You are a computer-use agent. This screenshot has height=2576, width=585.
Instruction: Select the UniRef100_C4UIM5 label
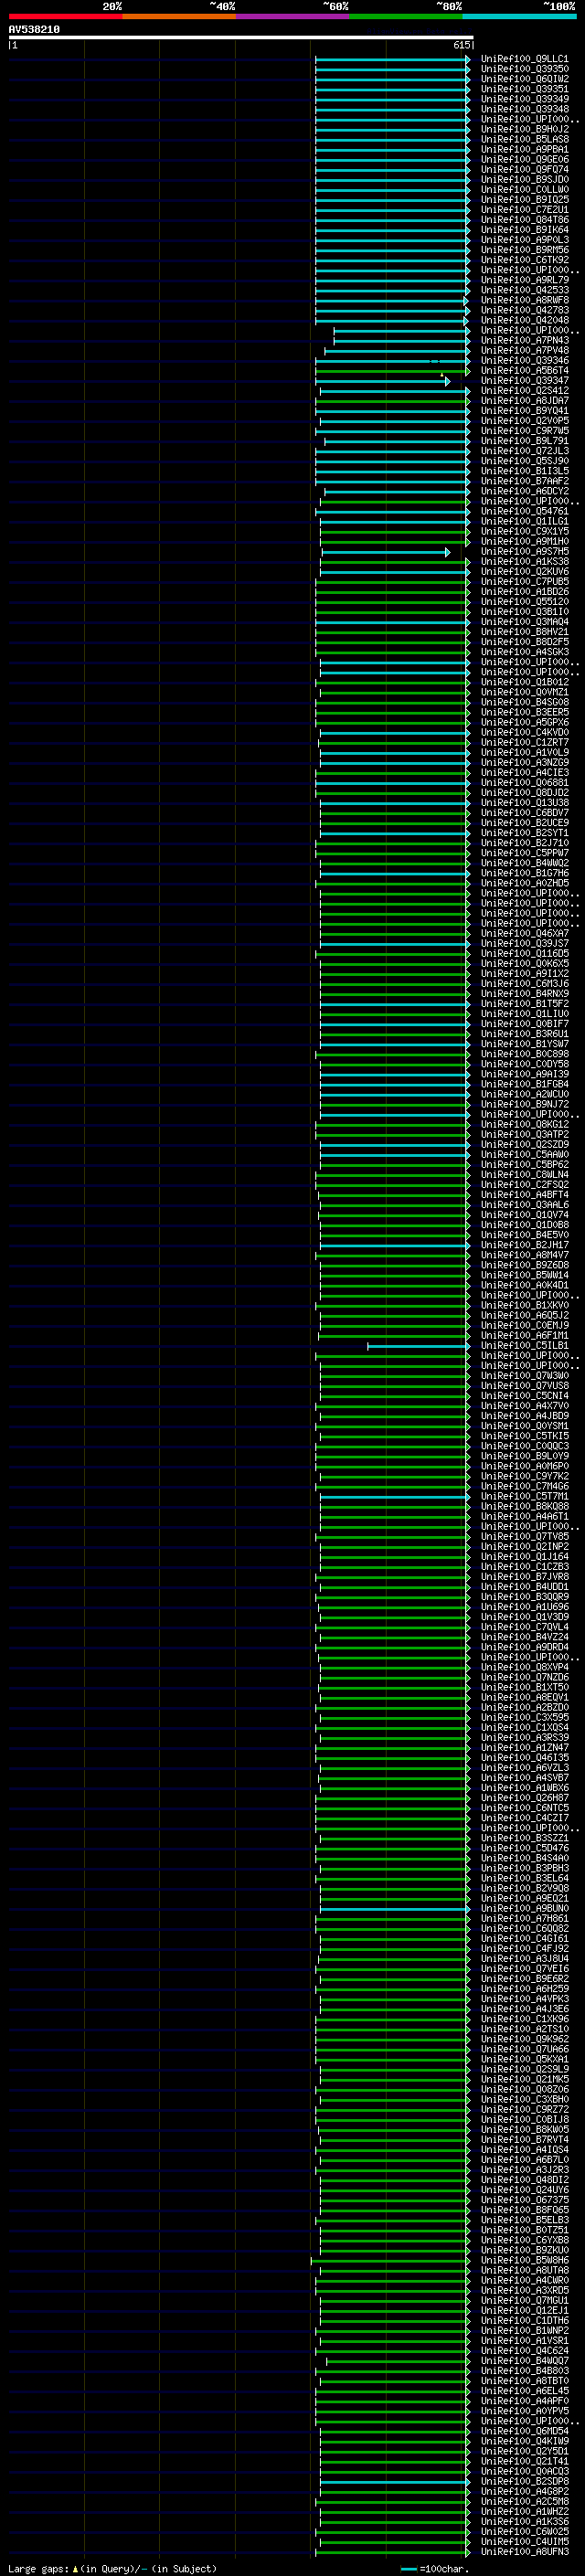pos(524,2542)
